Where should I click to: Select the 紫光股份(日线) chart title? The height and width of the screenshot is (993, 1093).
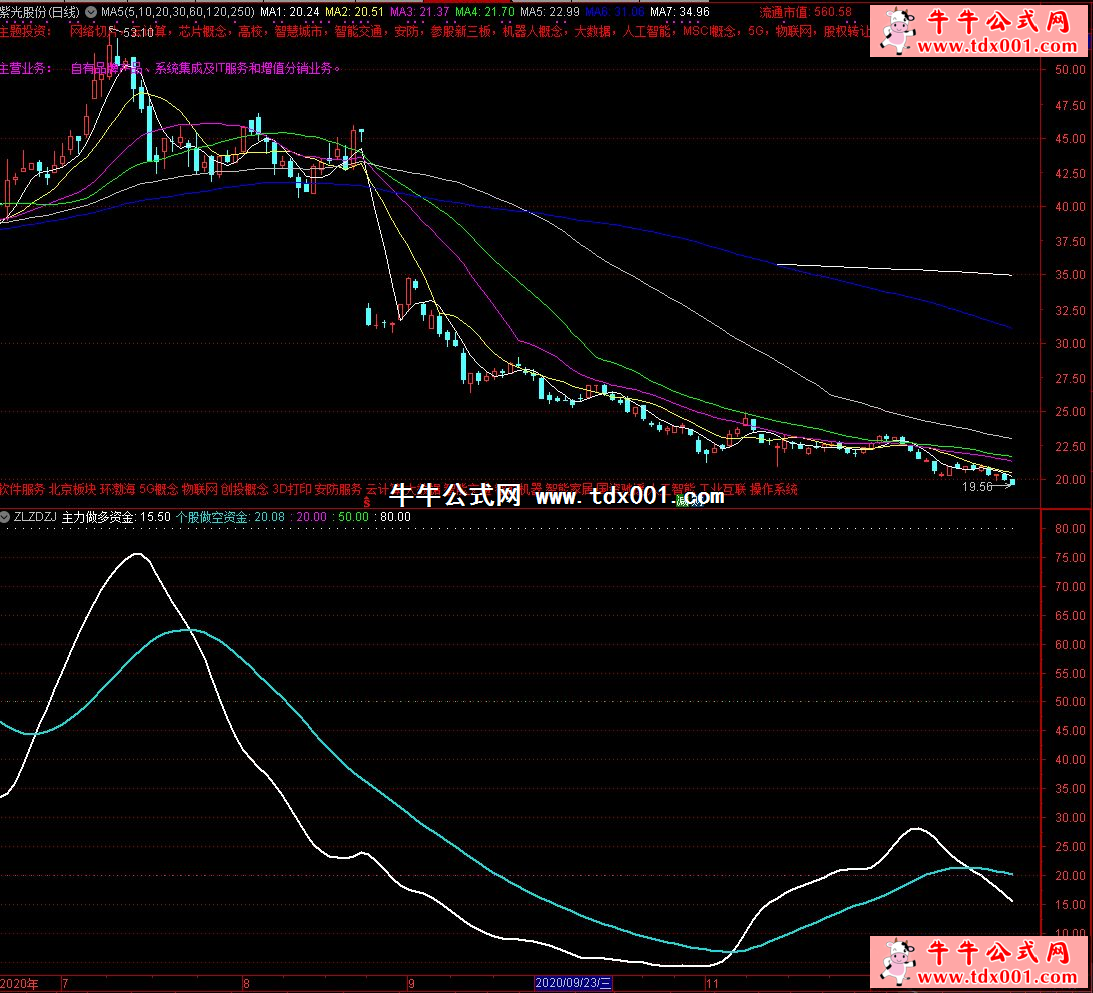pyautogui.click(x=41, y=12)
